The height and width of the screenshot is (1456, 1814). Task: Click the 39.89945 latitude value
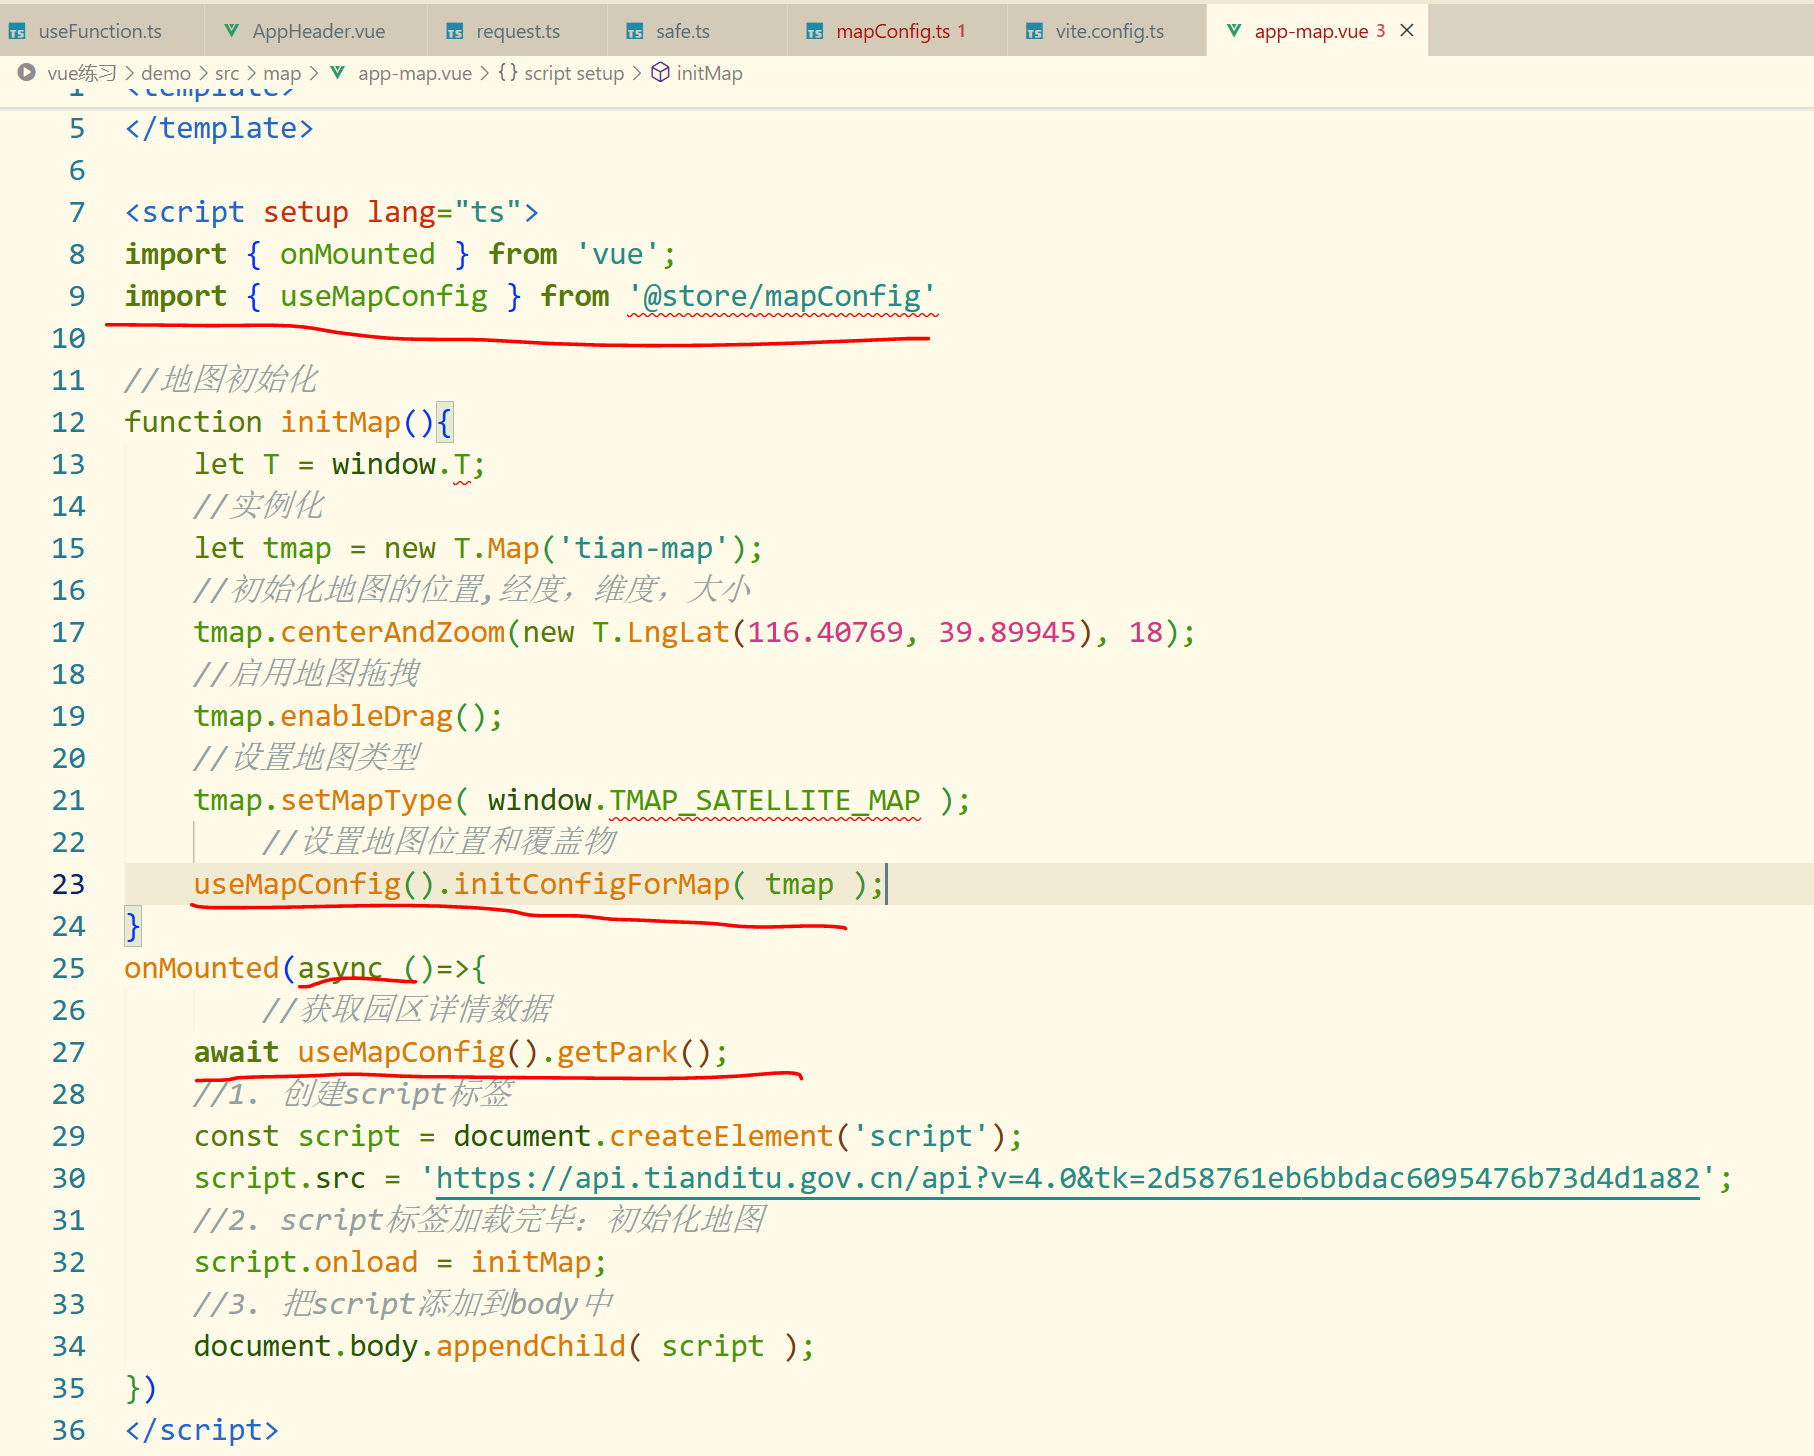[x=1007, y=632]
